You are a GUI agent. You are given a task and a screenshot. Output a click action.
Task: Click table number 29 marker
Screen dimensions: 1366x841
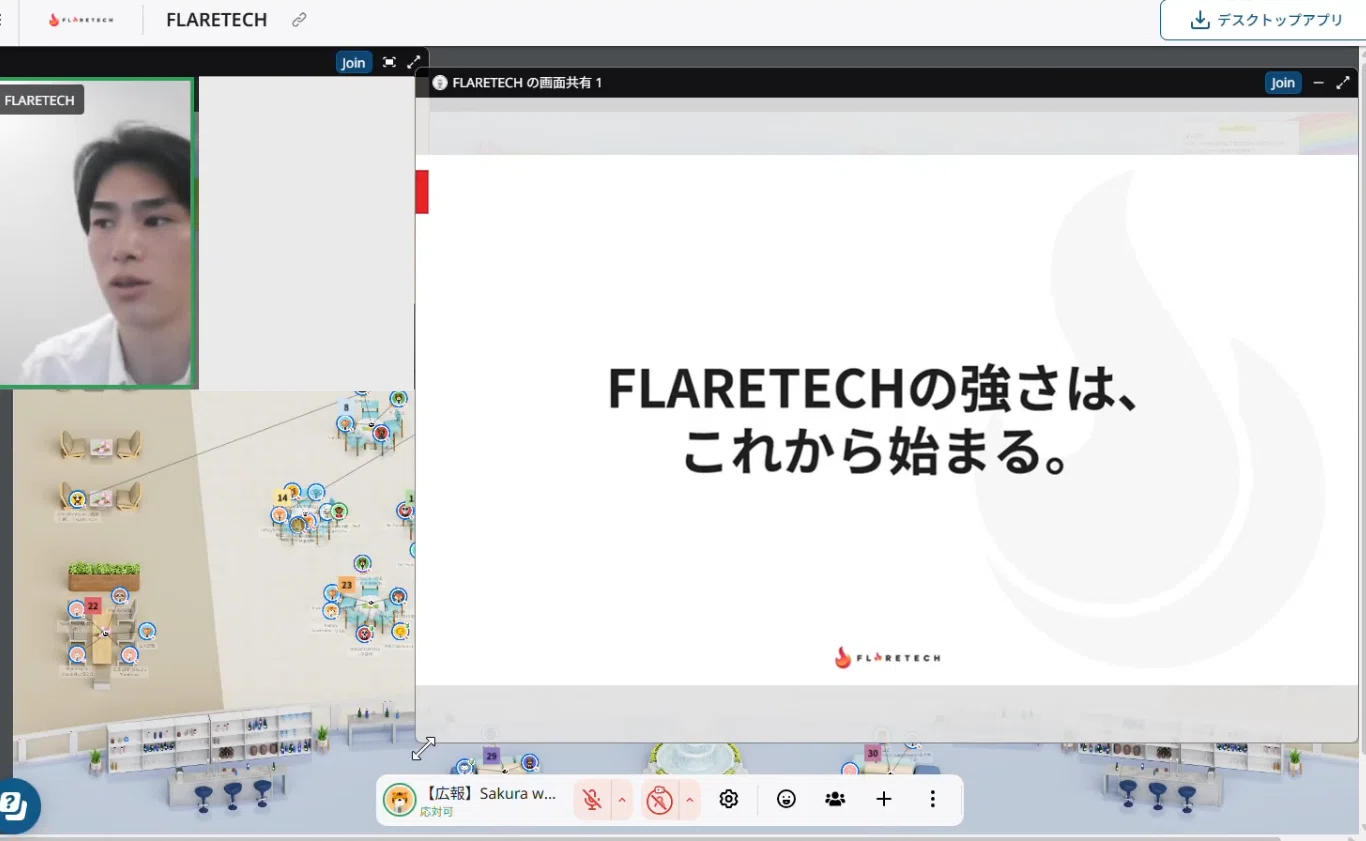(491, 756)
